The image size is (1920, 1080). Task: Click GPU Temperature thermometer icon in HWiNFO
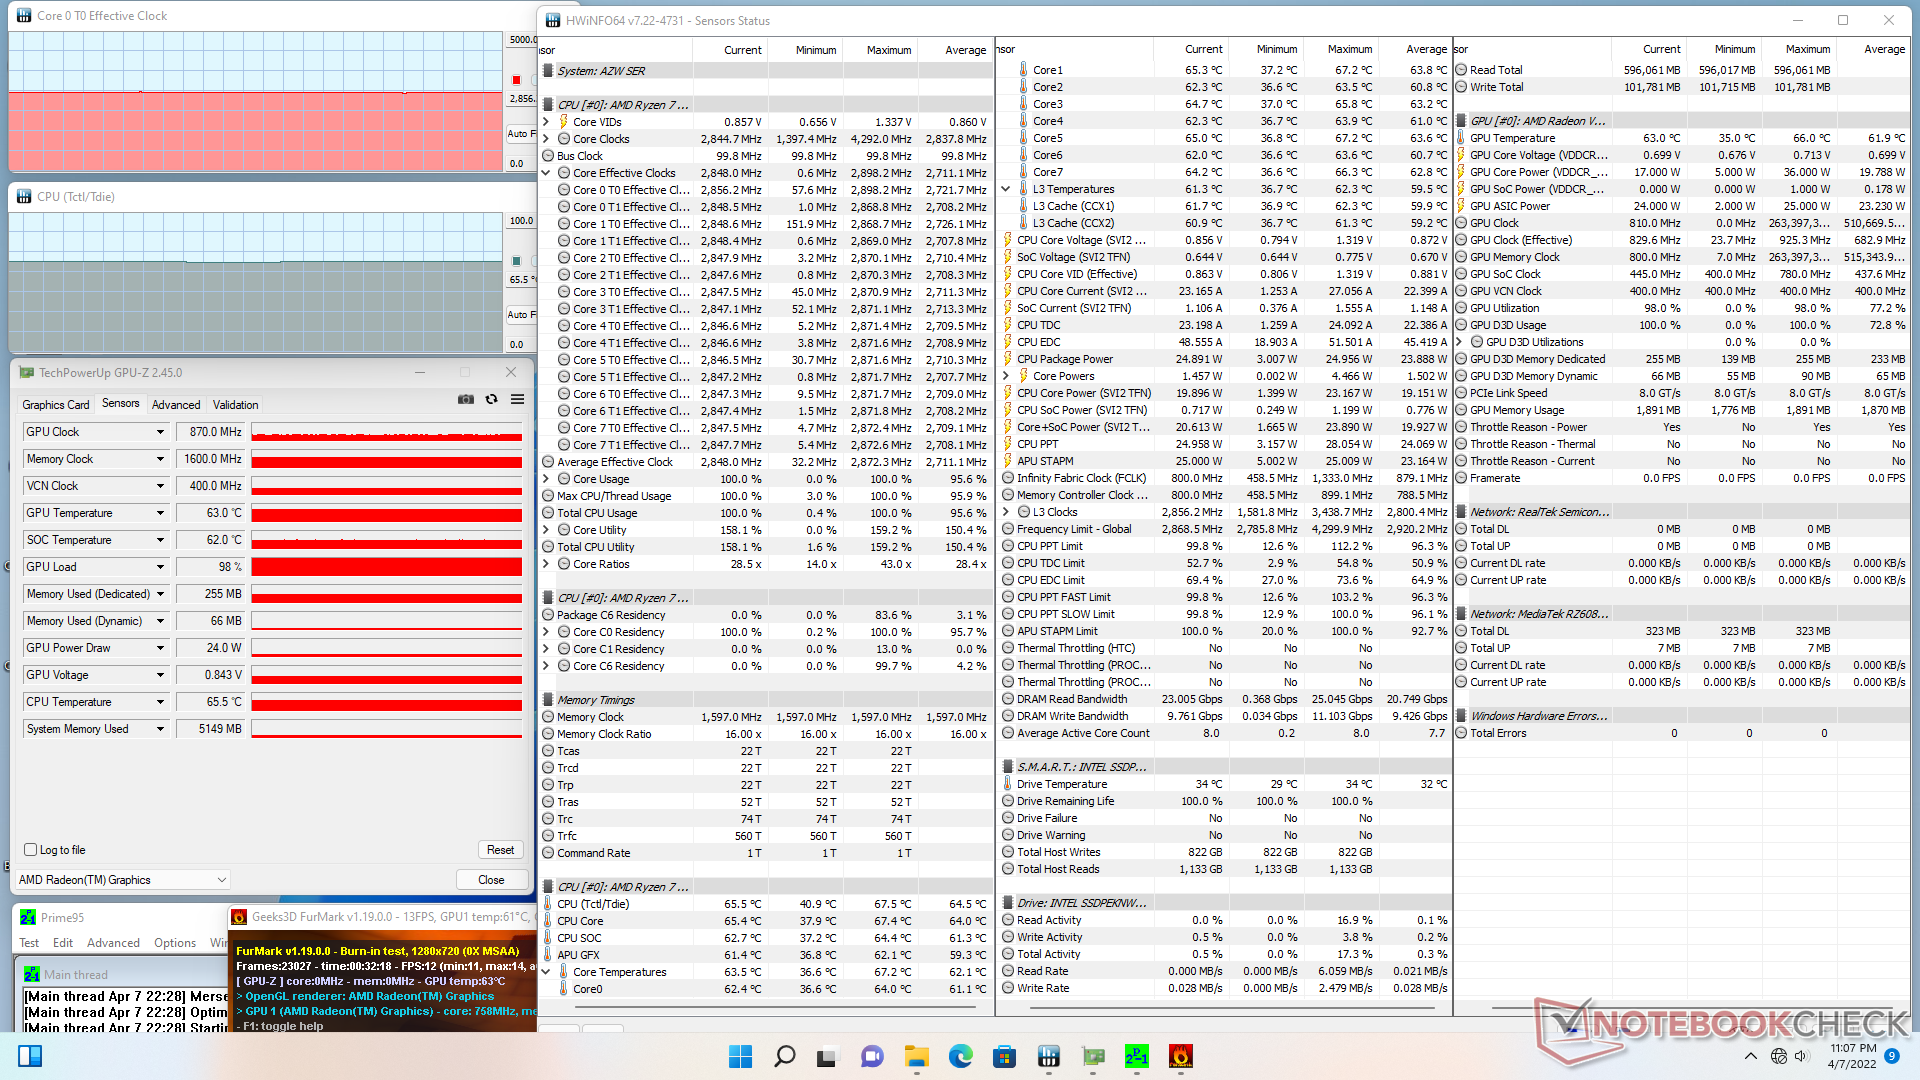tap(1461, 138)
